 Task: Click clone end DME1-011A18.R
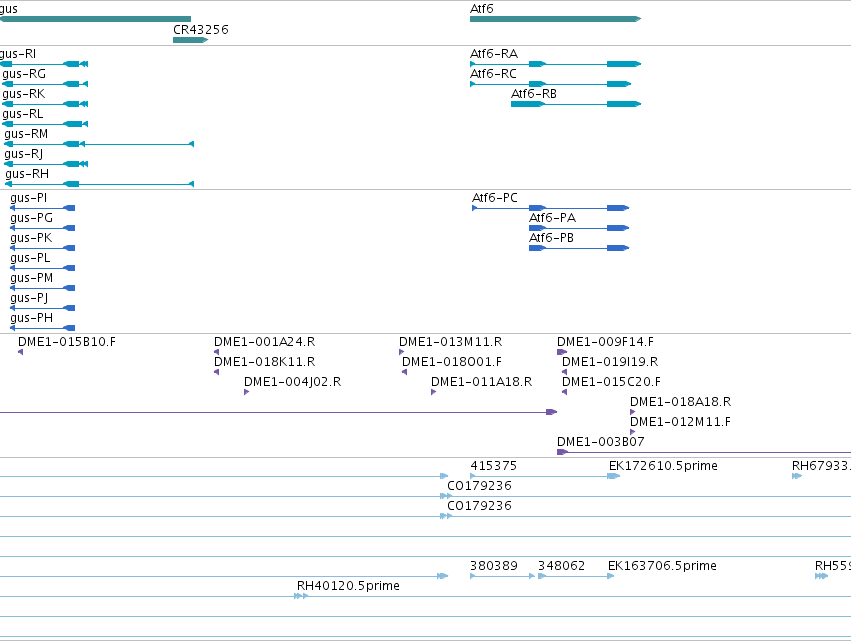(434, 392)
